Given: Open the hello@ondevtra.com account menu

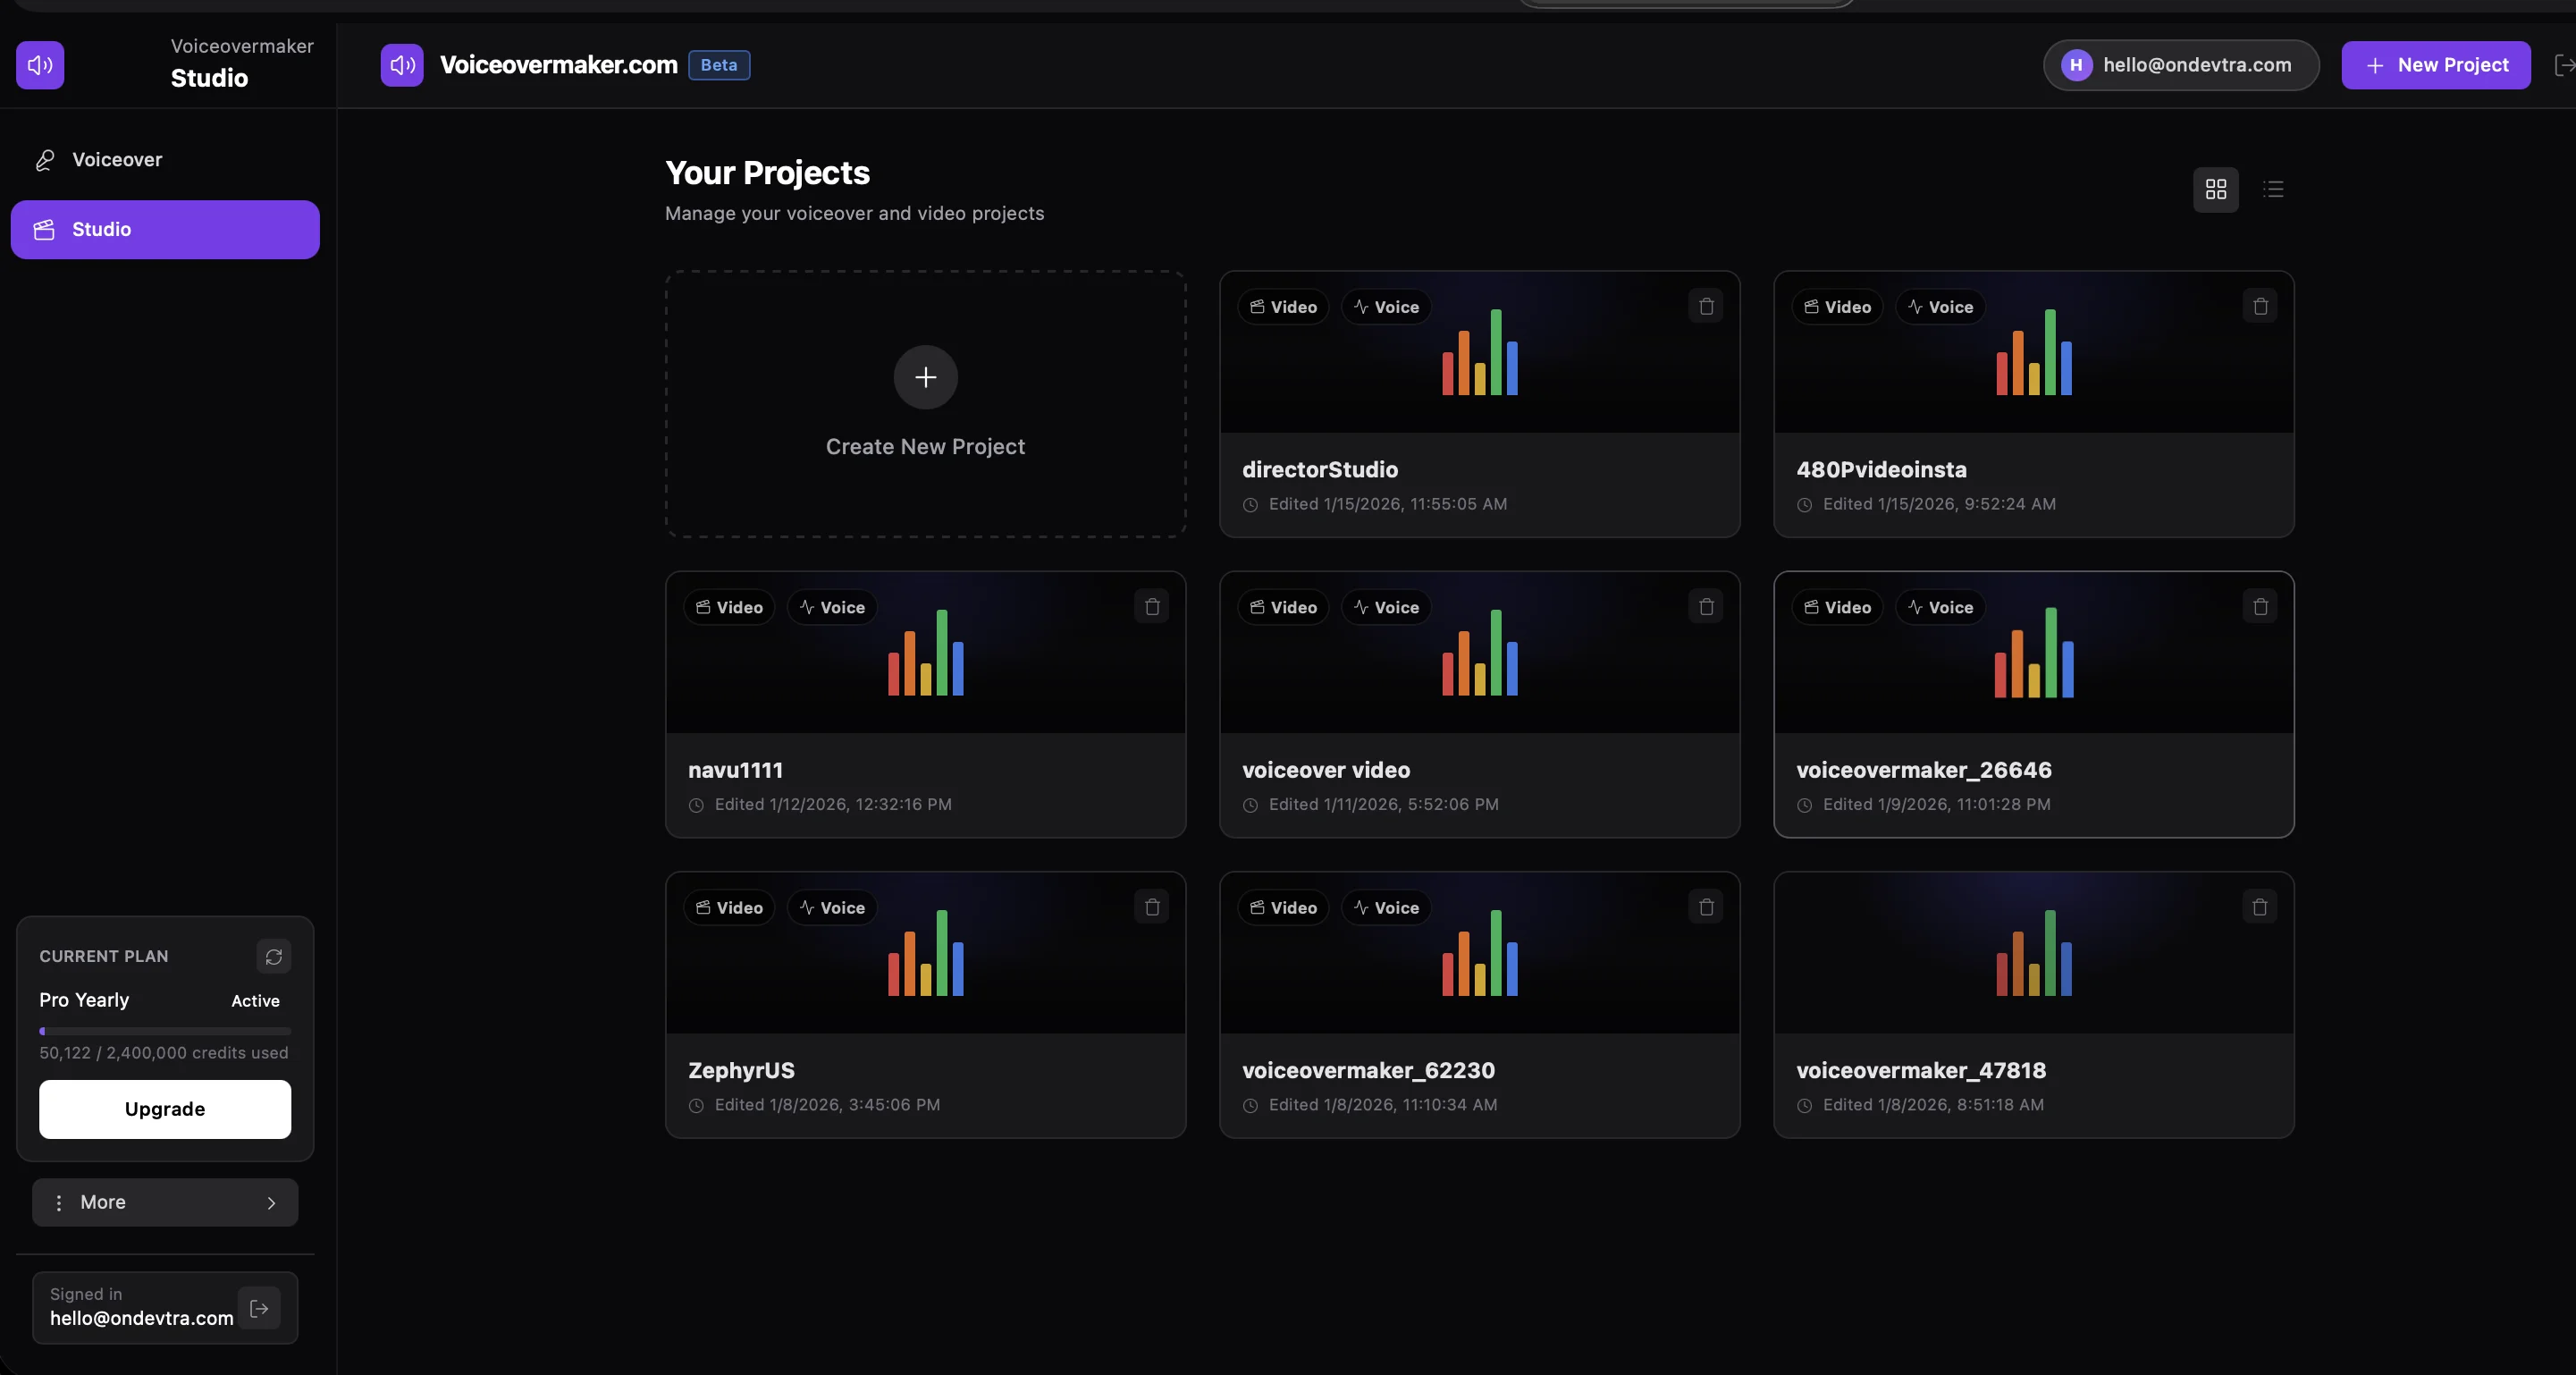Looking at the screenshot, I should [2181, 65].
